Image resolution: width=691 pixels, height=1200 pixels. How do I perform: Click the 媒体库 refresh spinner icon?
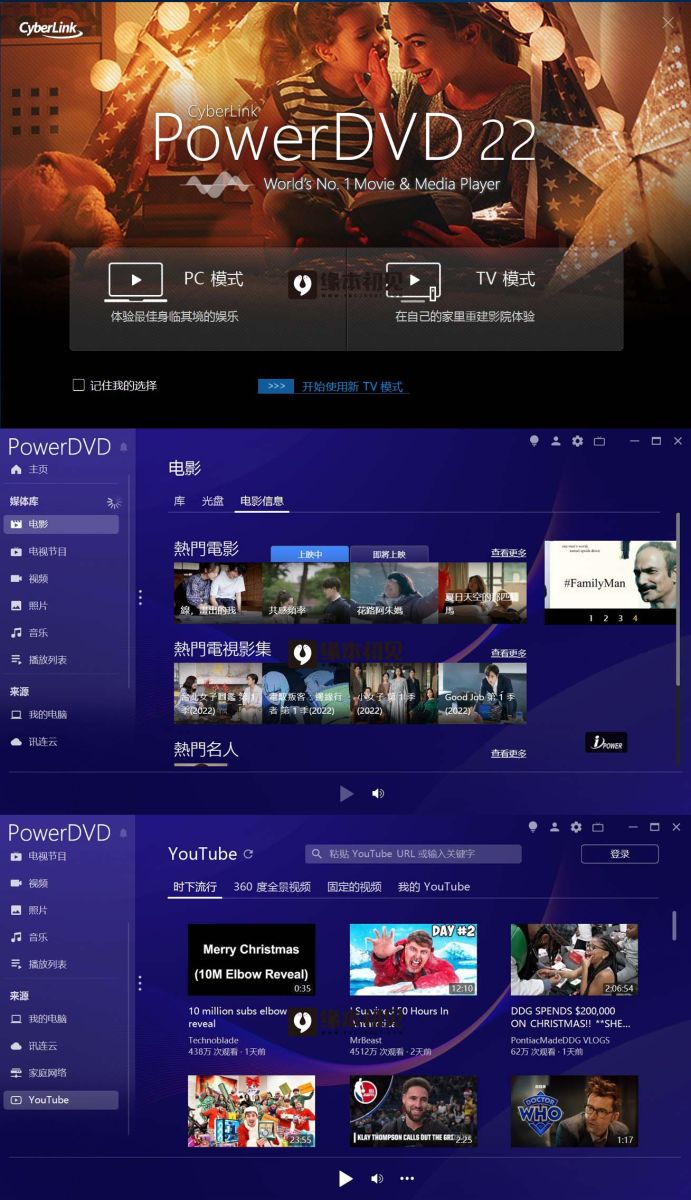pyautogui.click(x=114, y=501)
